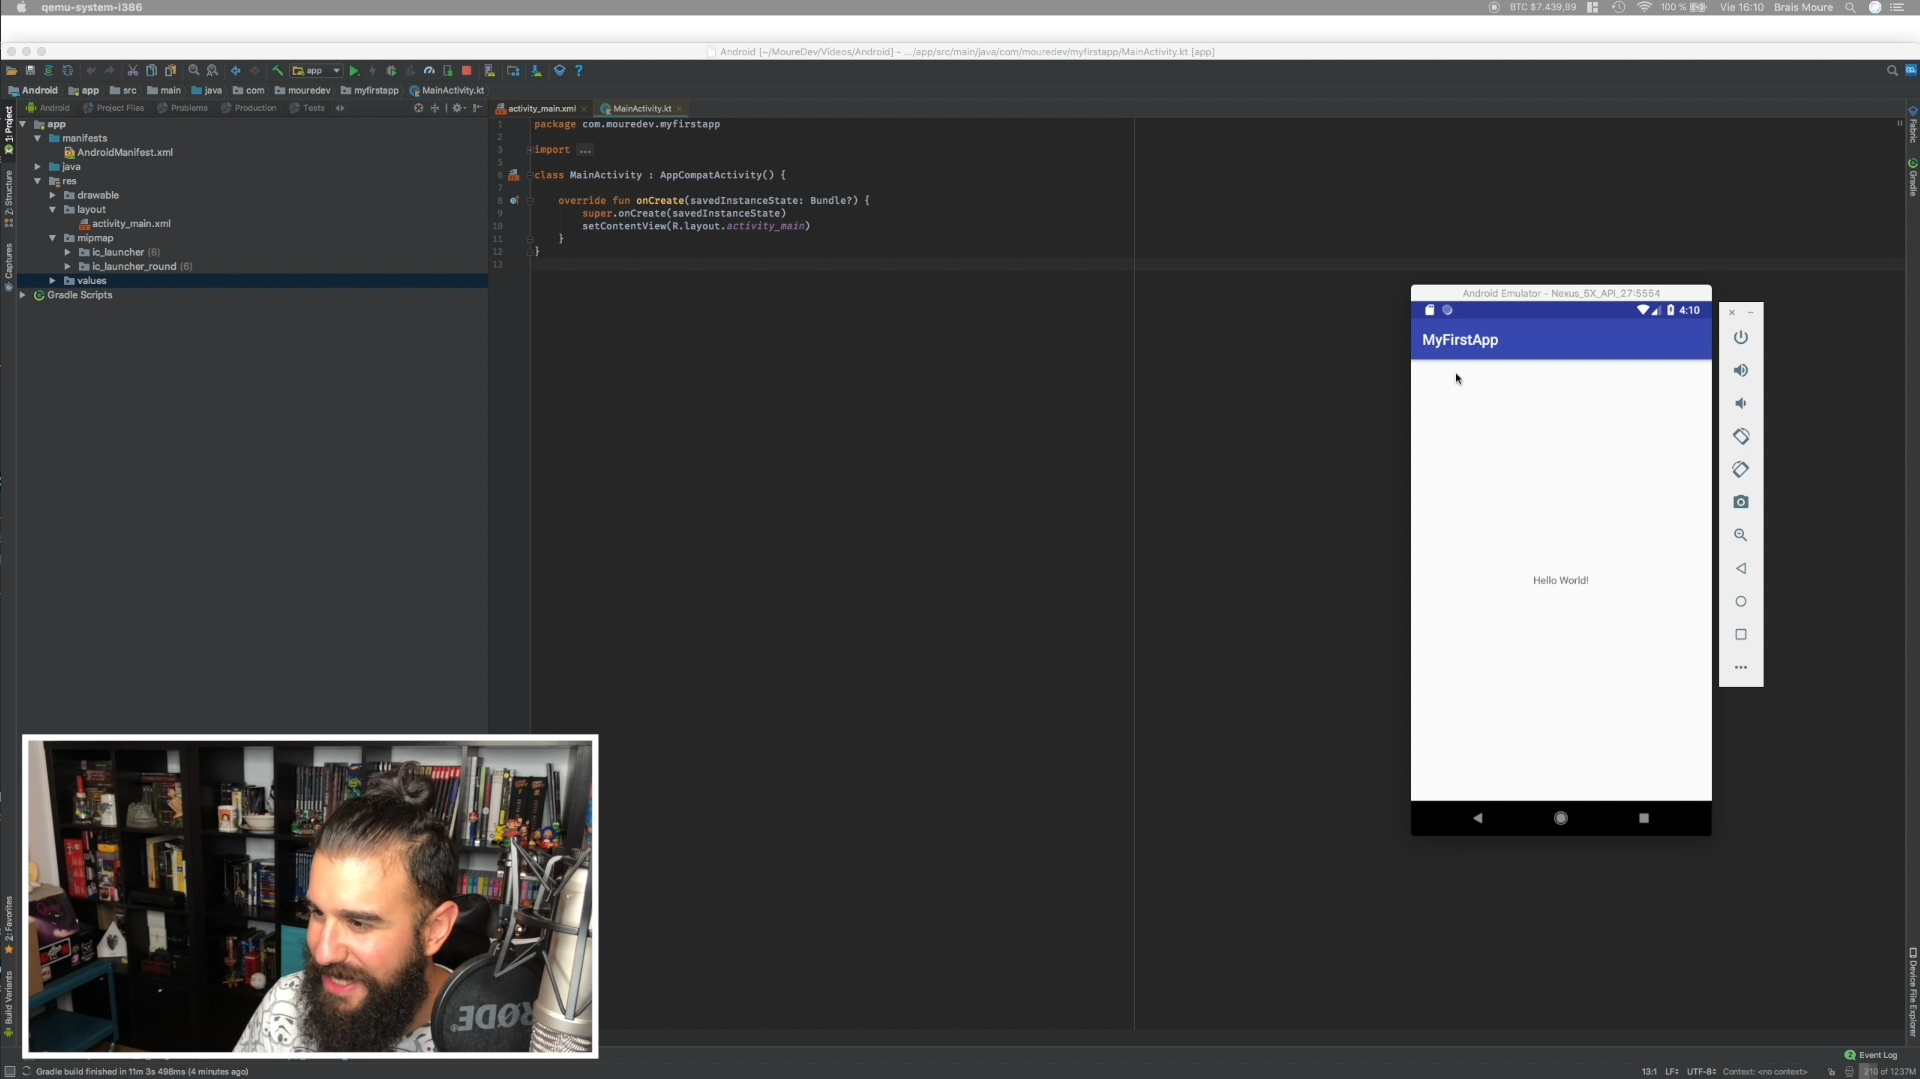Open the Build Variants side tool window
This screenshot has height=1079, width=1920.
[8, 1003]
